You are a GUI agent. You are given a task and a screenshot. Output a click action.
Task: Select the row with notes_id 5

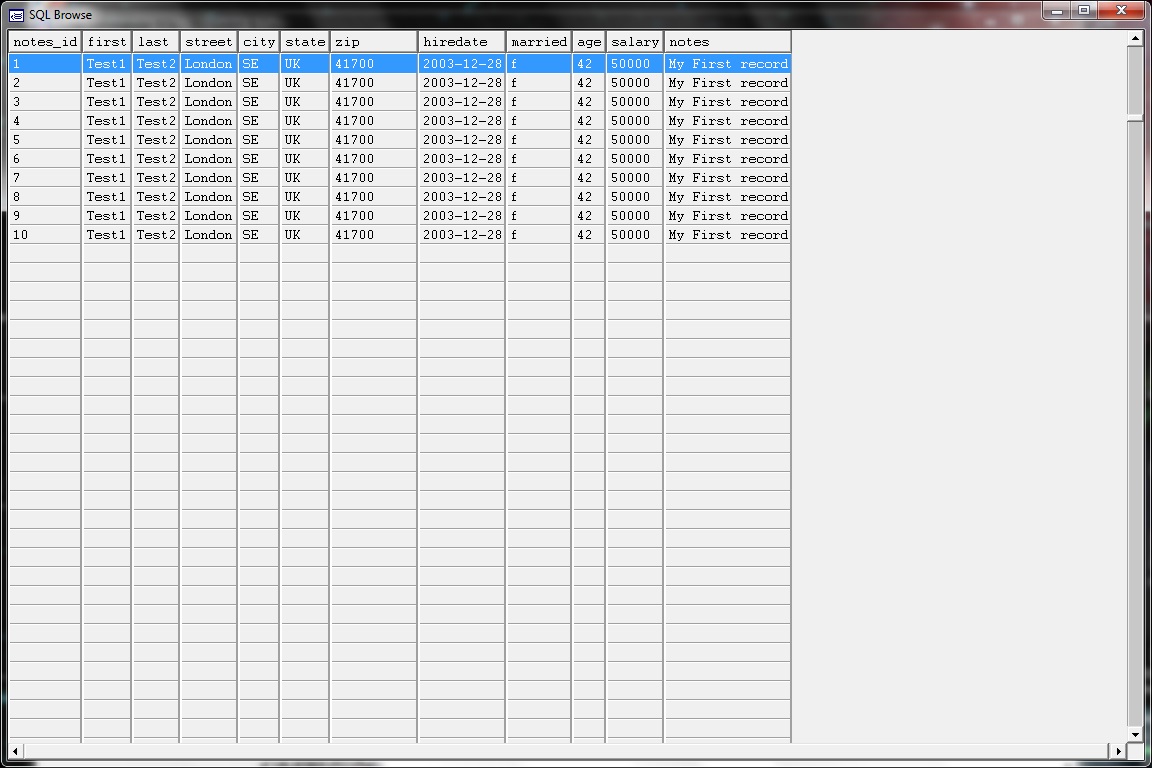pos(43,139)
